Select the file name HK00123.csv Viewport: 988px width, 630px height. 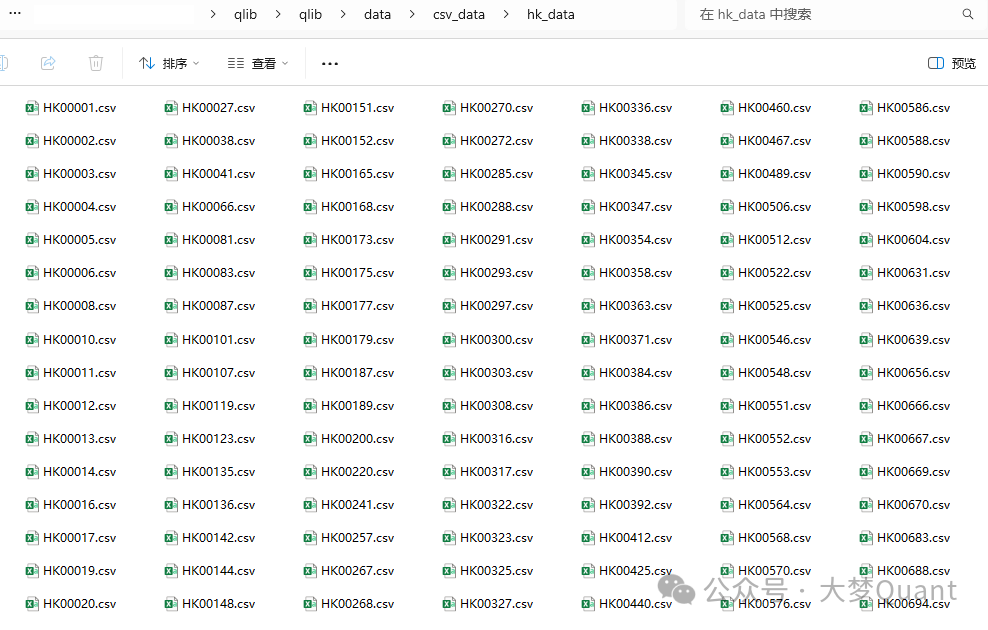click(219, 438)
